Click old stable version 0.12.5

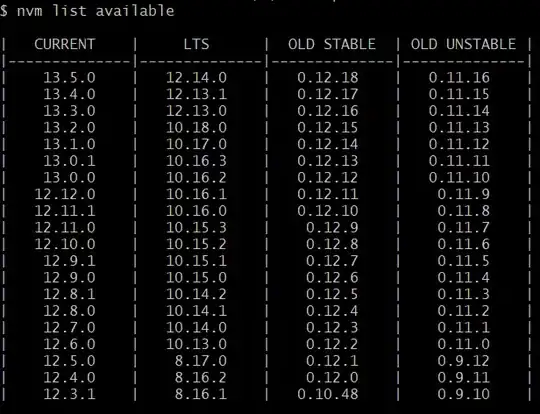coord(332,294)
